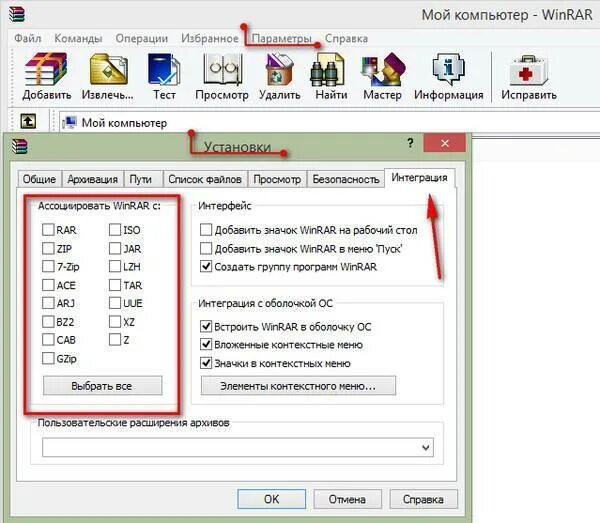
Task: Toggle 'Значки в контекстных меню' checkbox
Action: click(206, 363)
